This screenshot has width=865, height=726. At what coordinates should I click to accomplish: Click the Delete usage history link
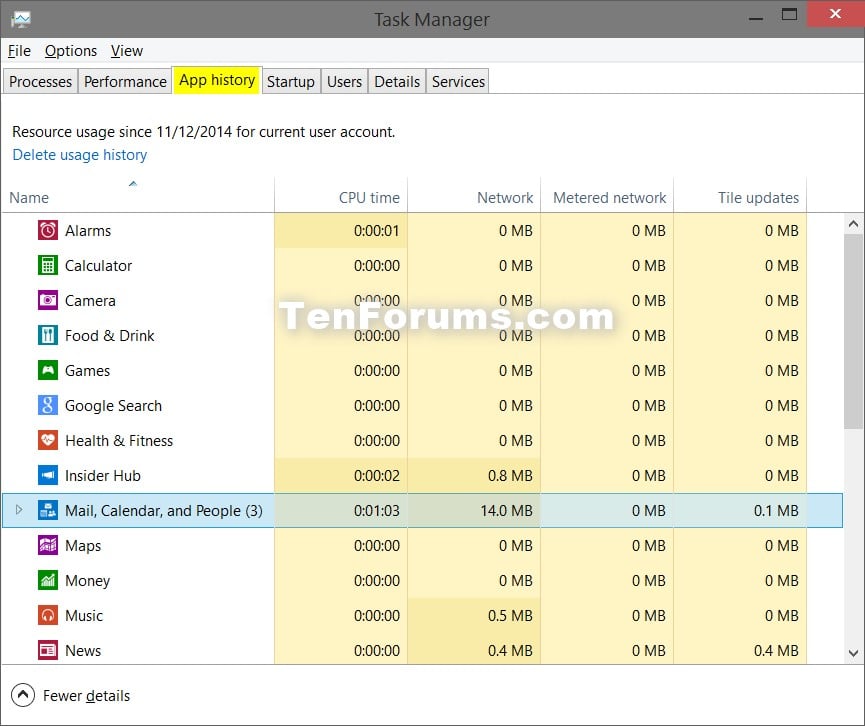[80, 155]
